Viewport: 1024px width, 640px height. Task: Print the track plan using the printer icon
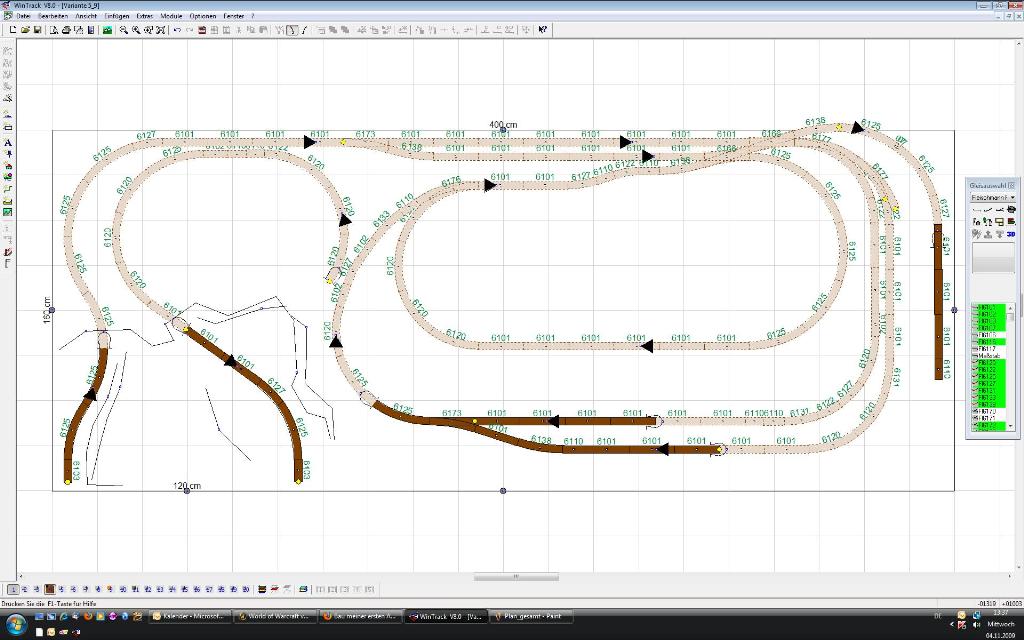pos(66,30)
